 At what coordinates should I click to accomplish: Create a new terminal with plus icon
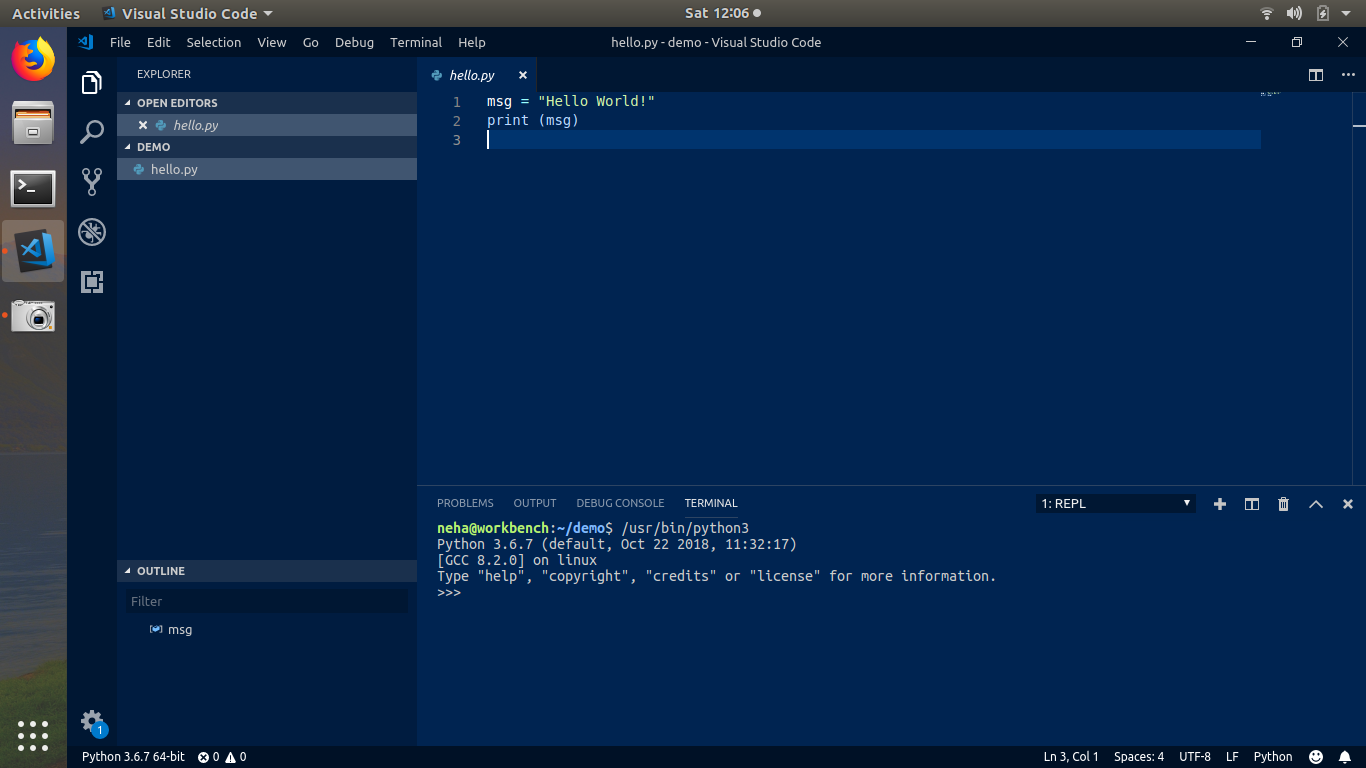(1220, 504)
